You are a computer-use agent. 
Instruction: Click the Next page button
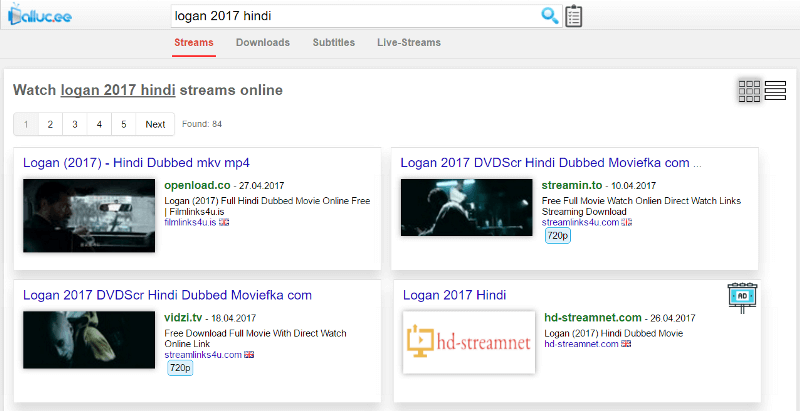pos(155,124)
